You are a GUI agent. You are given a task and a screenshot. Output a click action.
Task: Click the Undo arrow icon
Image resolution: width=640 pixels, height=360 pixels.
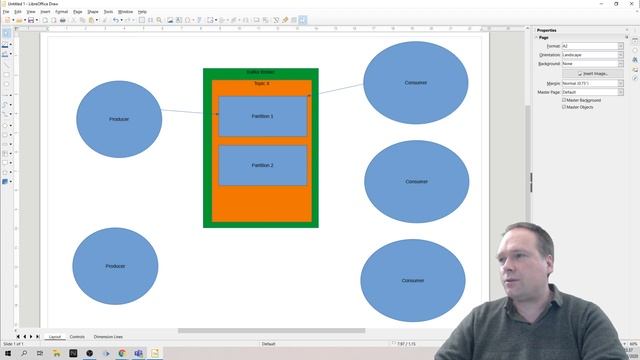(116, 20)
